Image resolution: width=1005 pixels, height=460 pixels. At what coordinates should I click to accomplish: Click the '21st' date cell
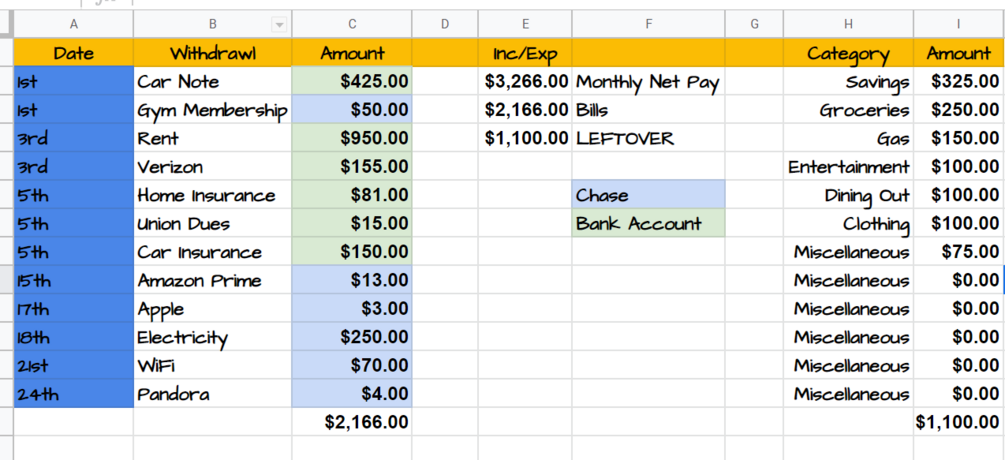74,365
